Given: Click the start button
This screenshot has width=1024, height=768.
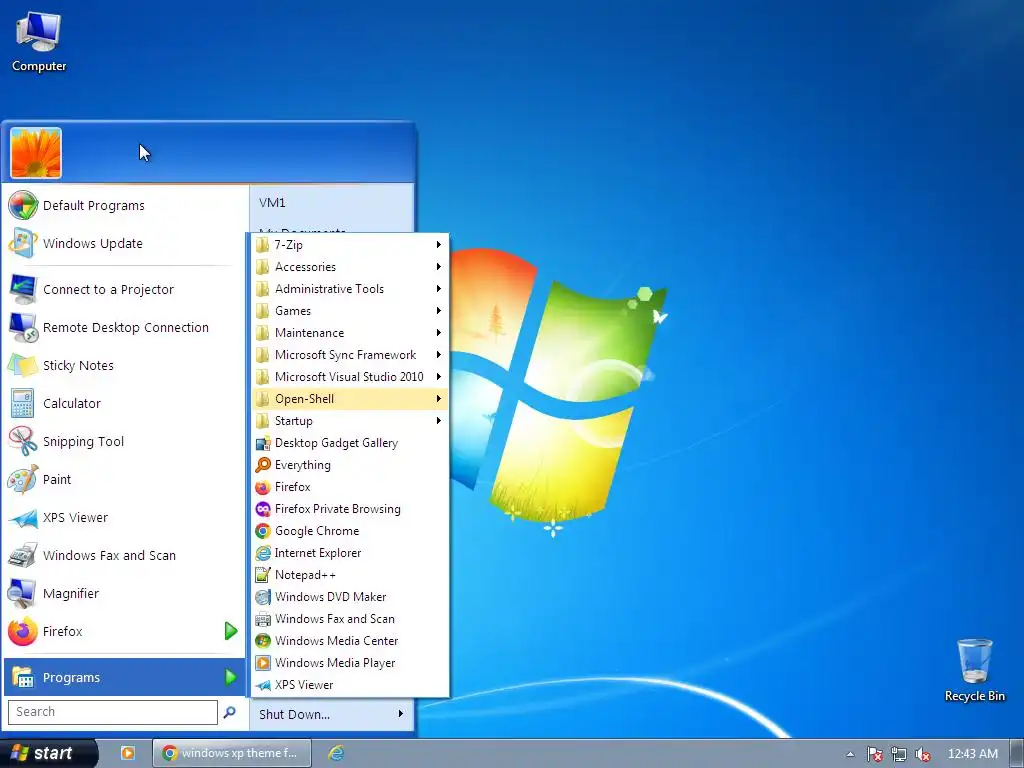Looking at the screenshot, I should (x=47, y=753).
